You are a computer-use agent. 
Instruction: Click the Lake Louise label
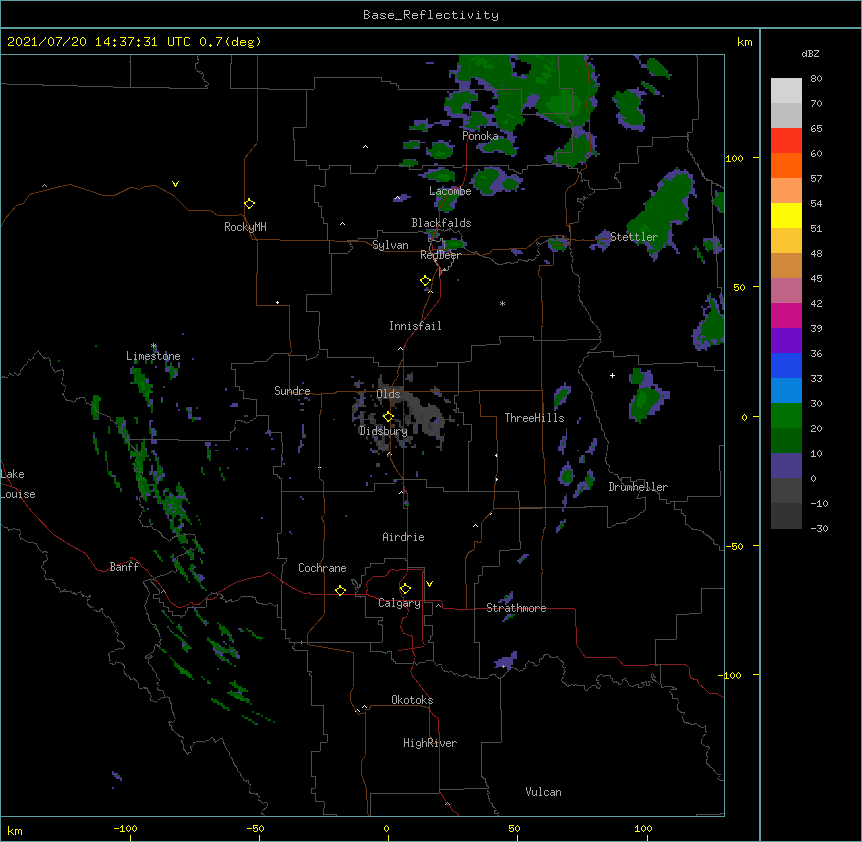pos(18,484)
